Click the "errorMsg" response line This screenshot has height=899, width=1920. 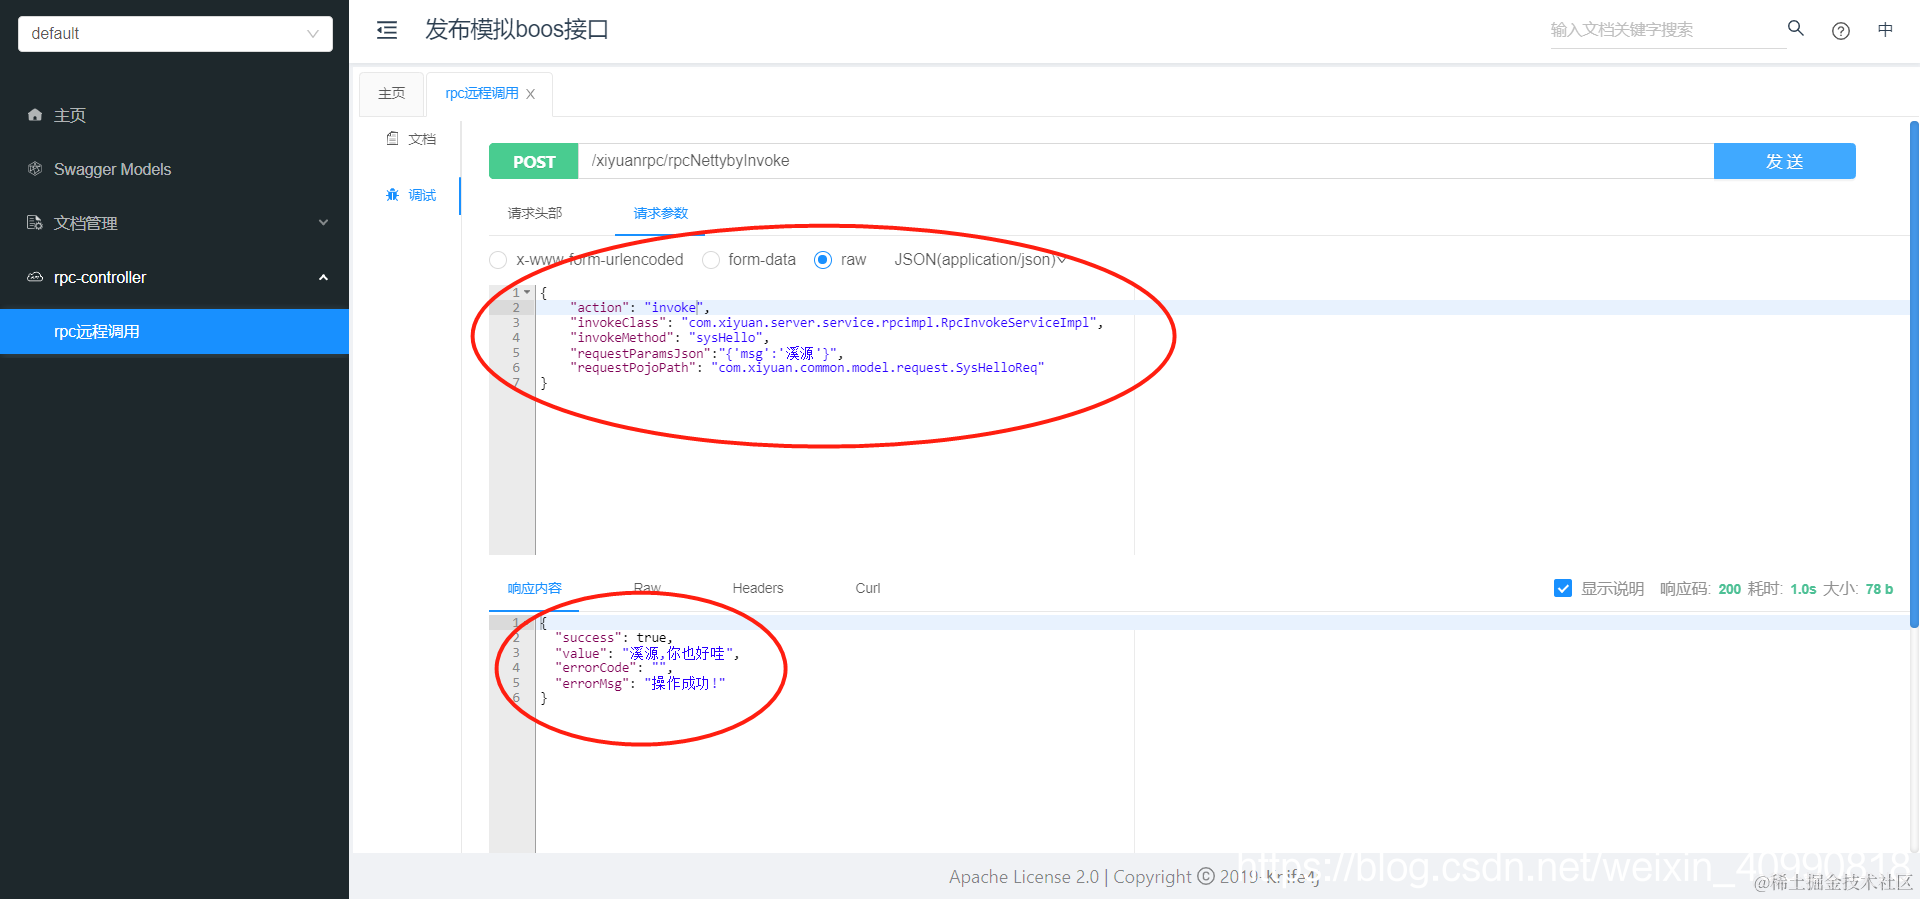[x=640, y=683]
